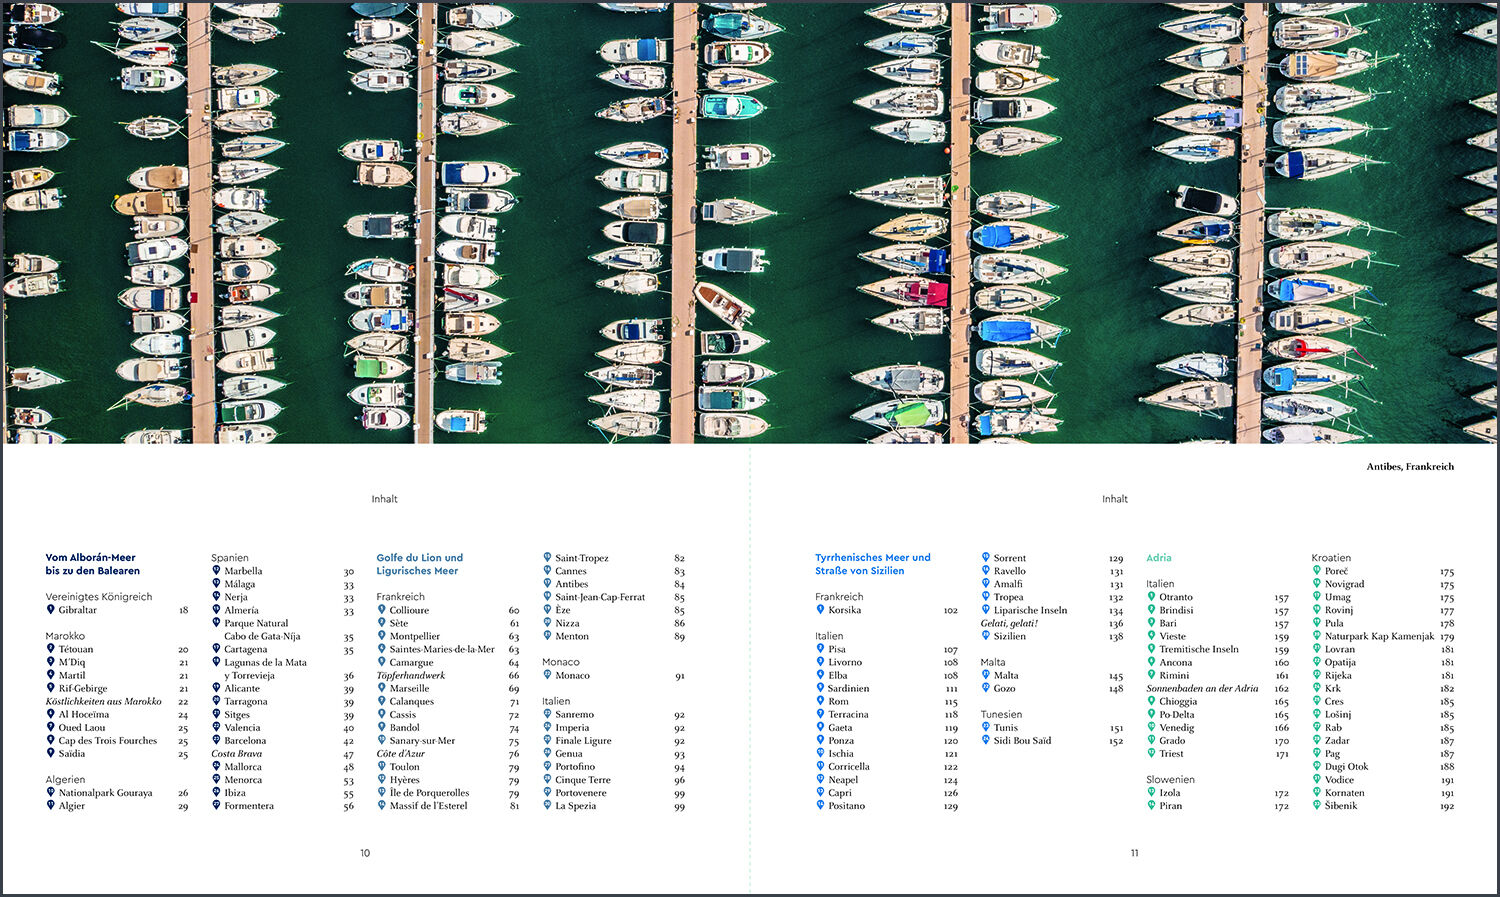Click the 'Tyrrhenisches Meer und Straße von Sizilien' heading
The image size is (1500, 897).
[872, 564]
